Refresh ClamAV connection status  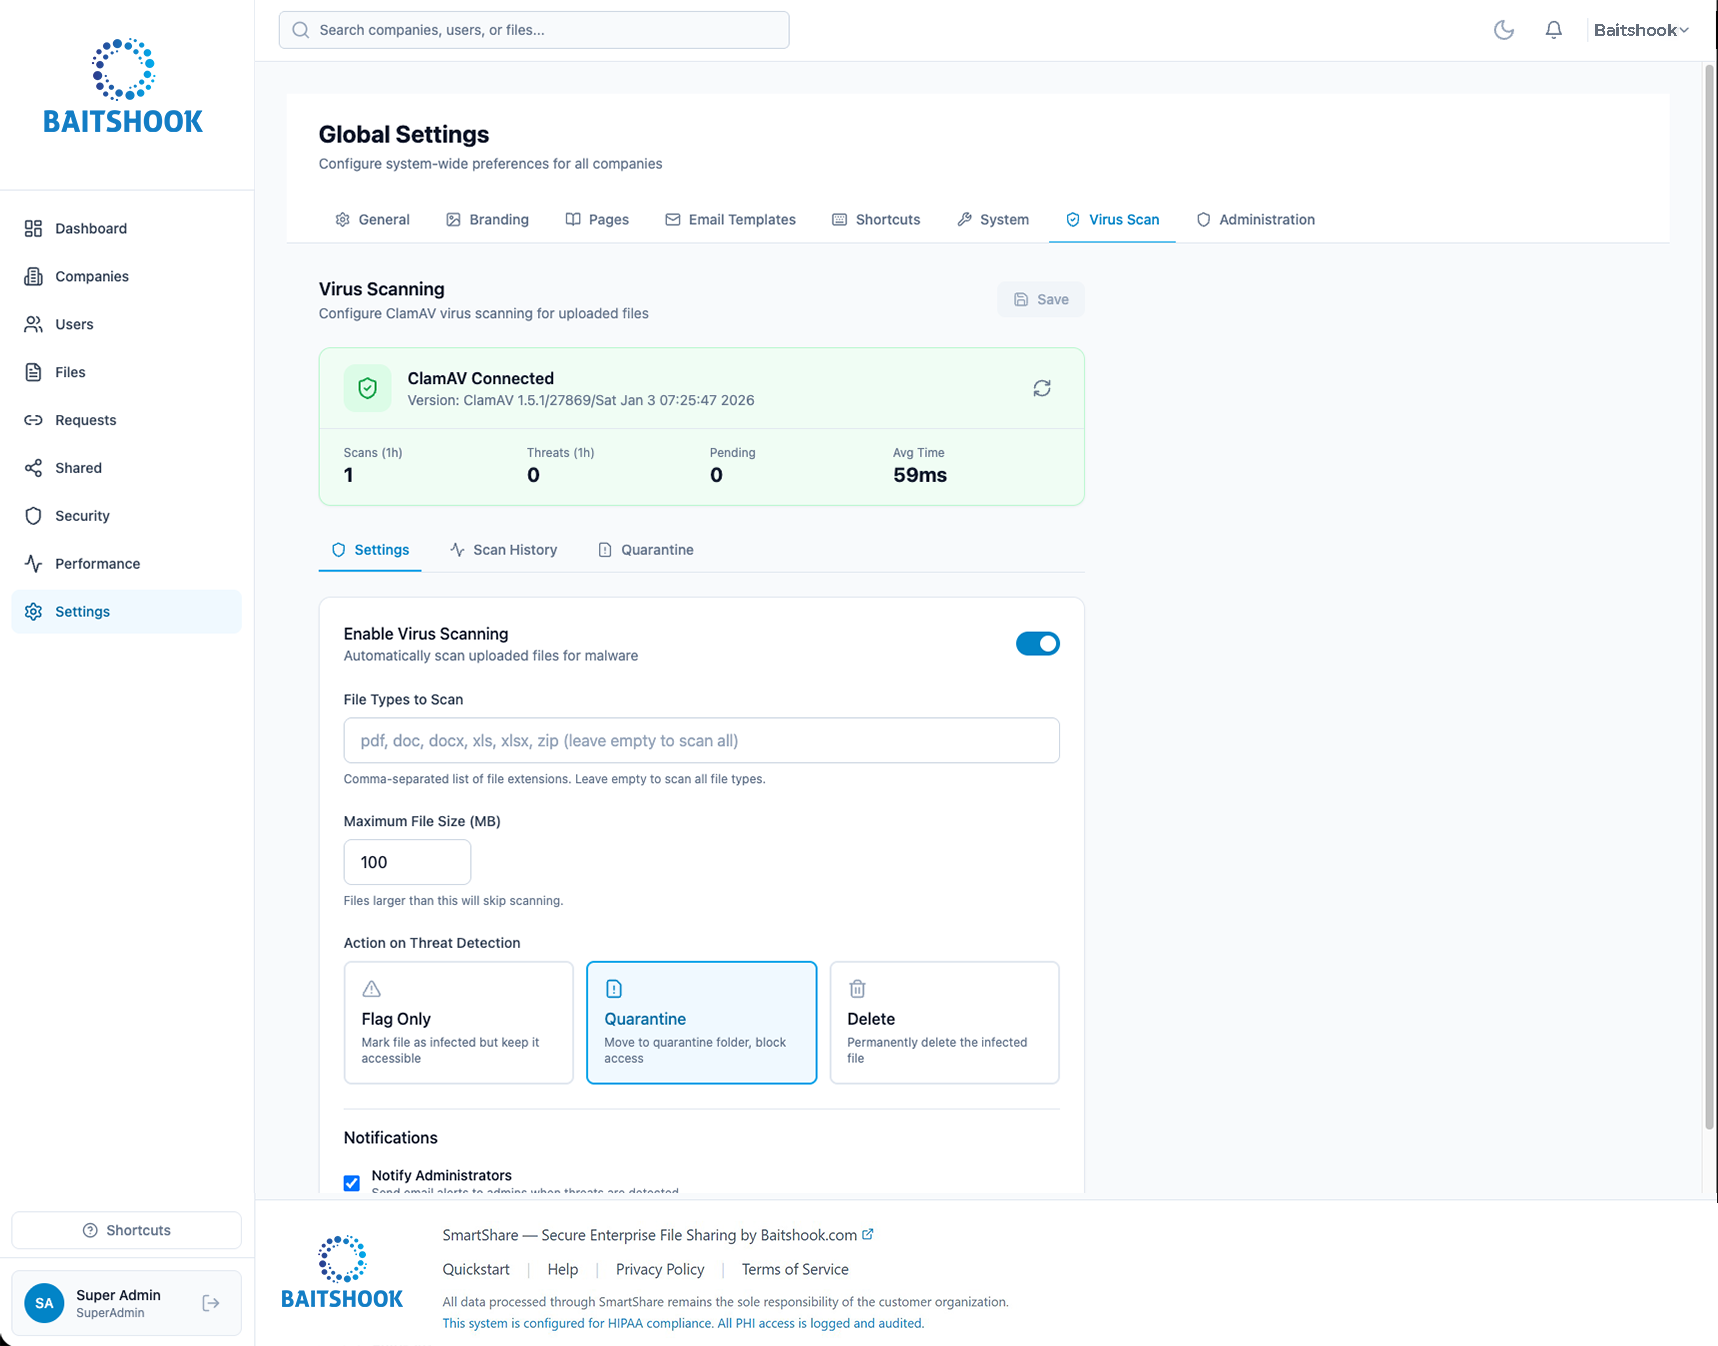tap(1041, 388)
